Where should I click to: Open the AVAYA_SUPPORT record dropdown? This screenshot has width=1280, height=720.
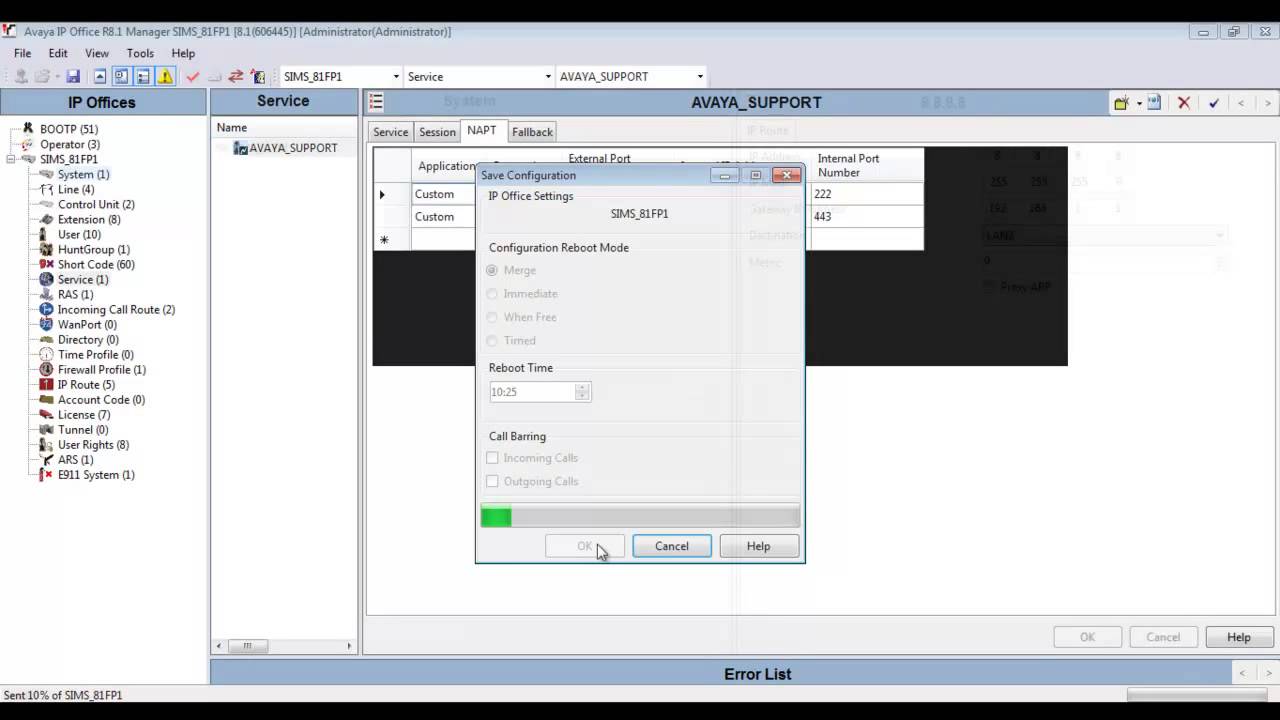pos(700,76)
